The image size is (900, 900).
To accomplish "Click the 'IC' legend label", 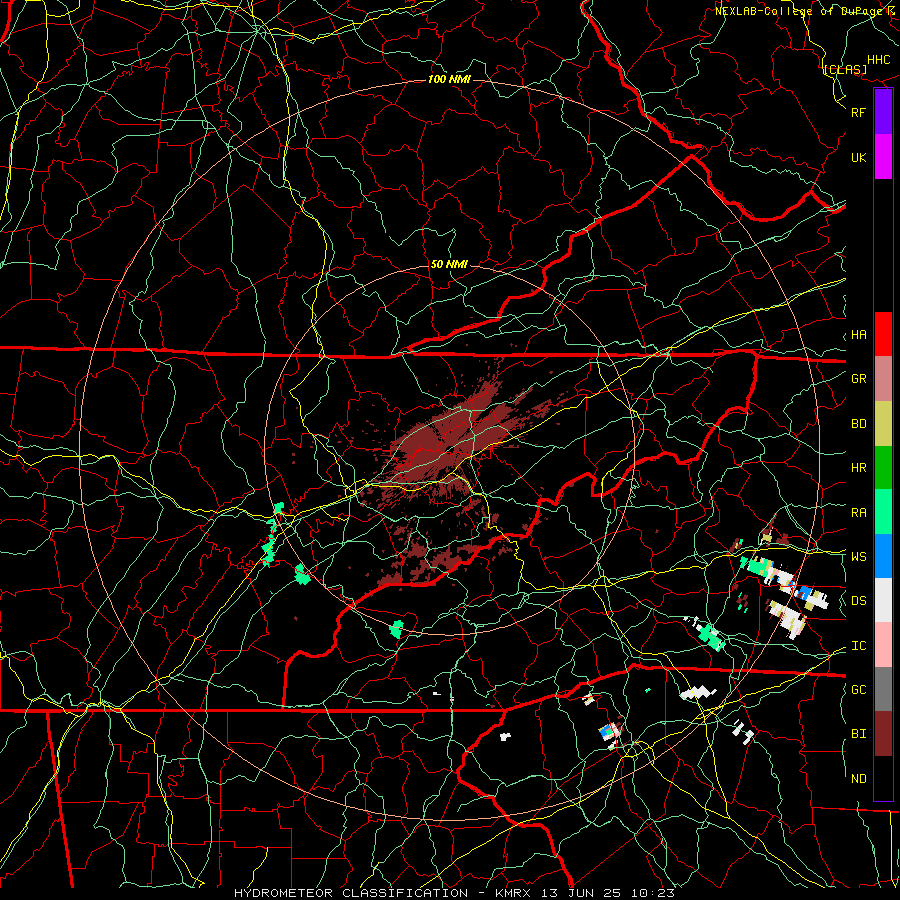I will pos(858,646).
